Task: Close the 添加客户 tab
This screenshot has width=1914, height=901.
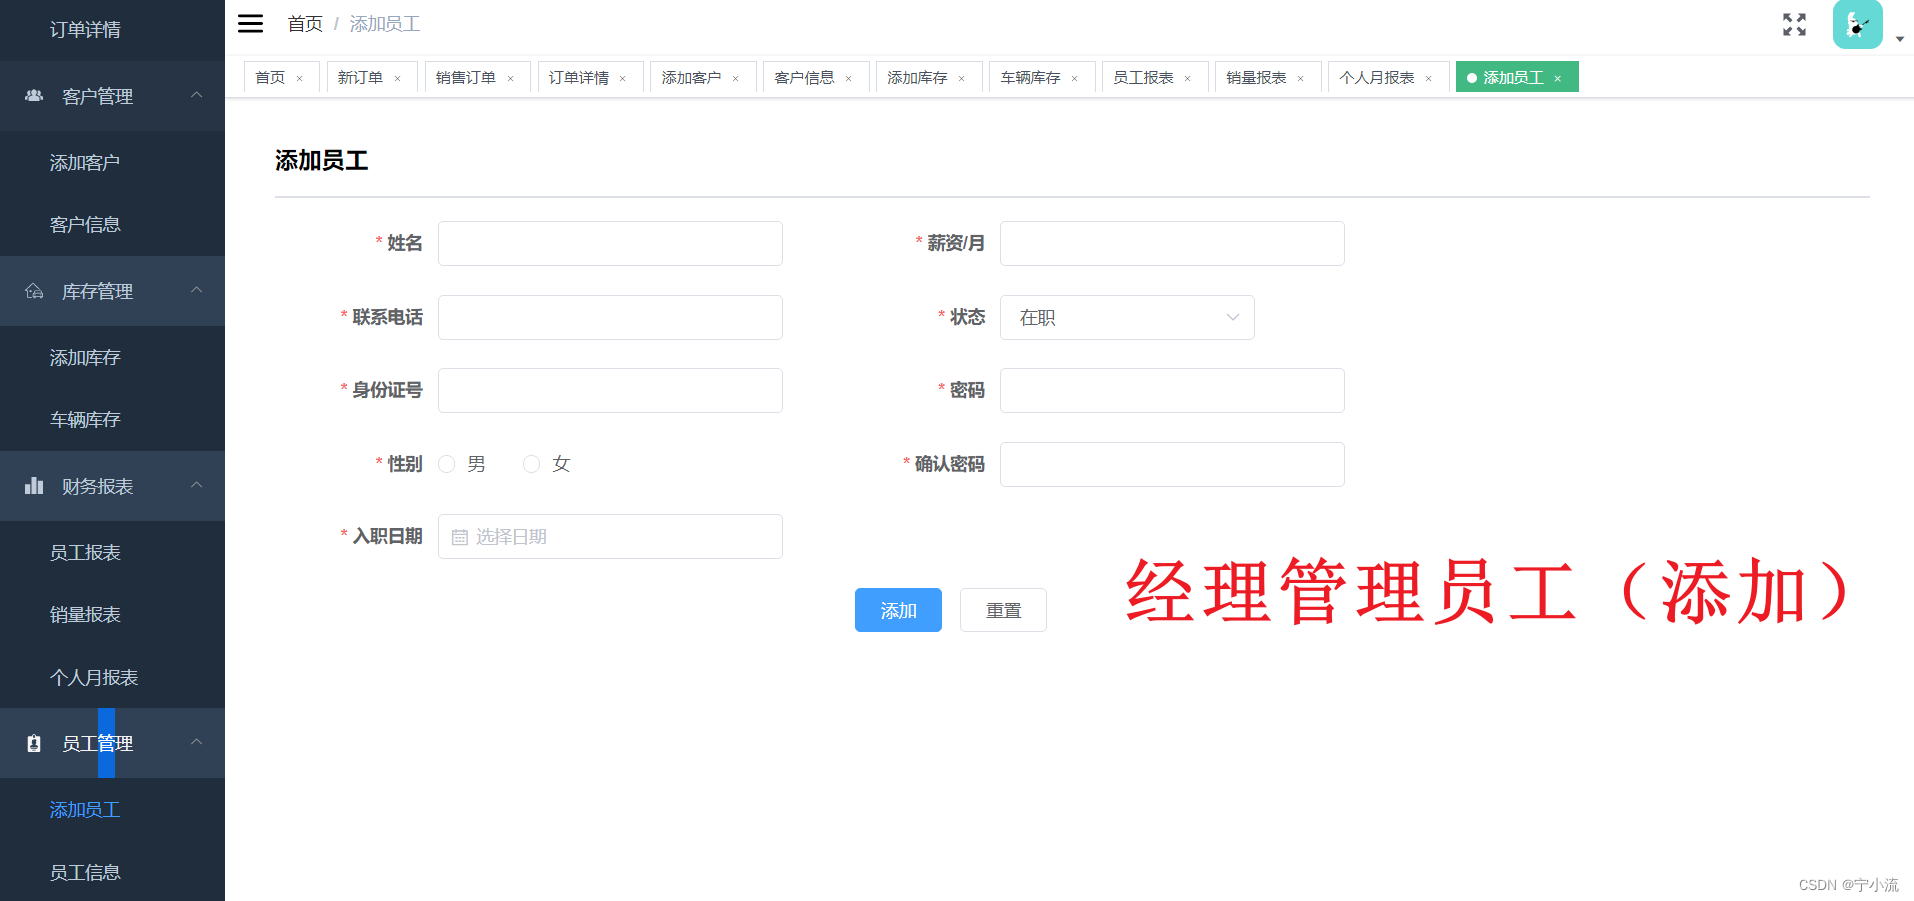Action: click(735, 78)
